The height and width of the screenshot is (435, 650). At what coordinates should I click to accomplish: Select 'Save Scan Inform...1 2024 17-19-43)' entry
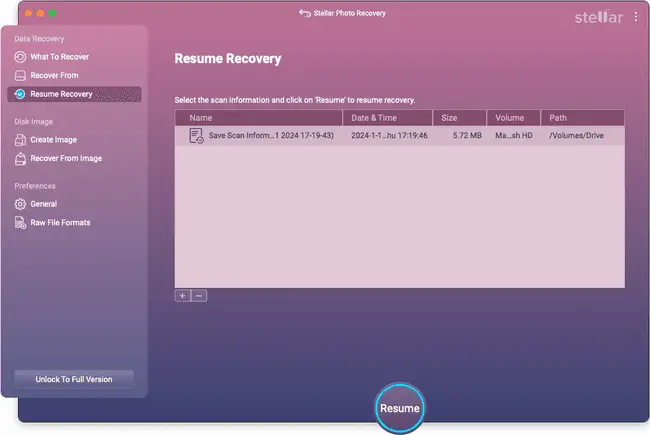[271, 136]
